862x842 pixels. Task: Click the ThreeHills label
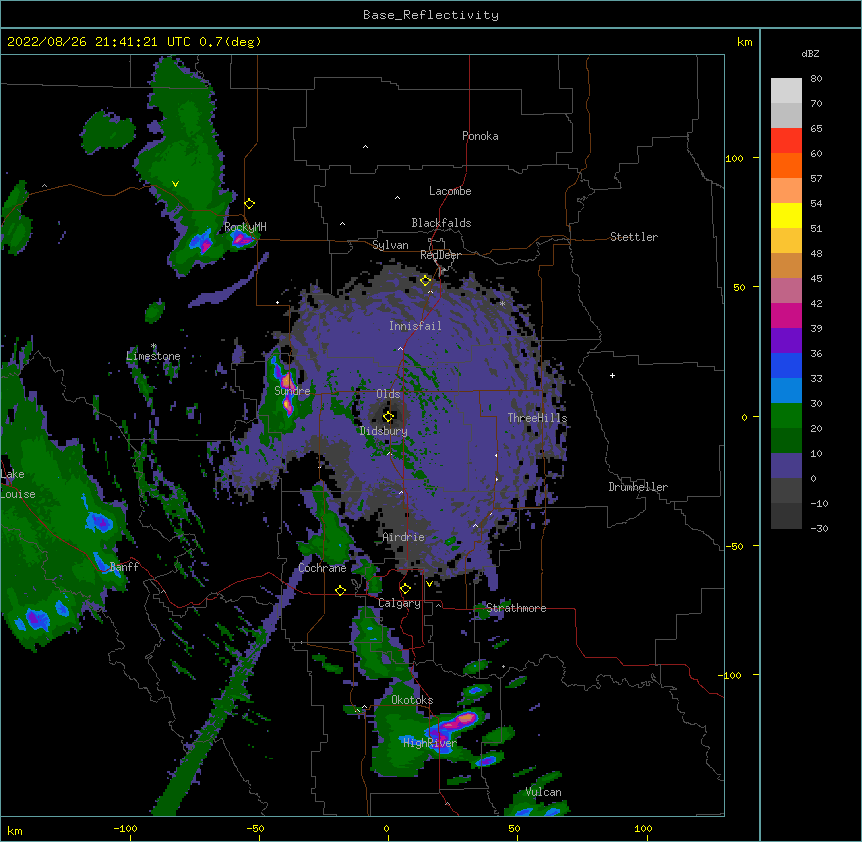[537, 418]
